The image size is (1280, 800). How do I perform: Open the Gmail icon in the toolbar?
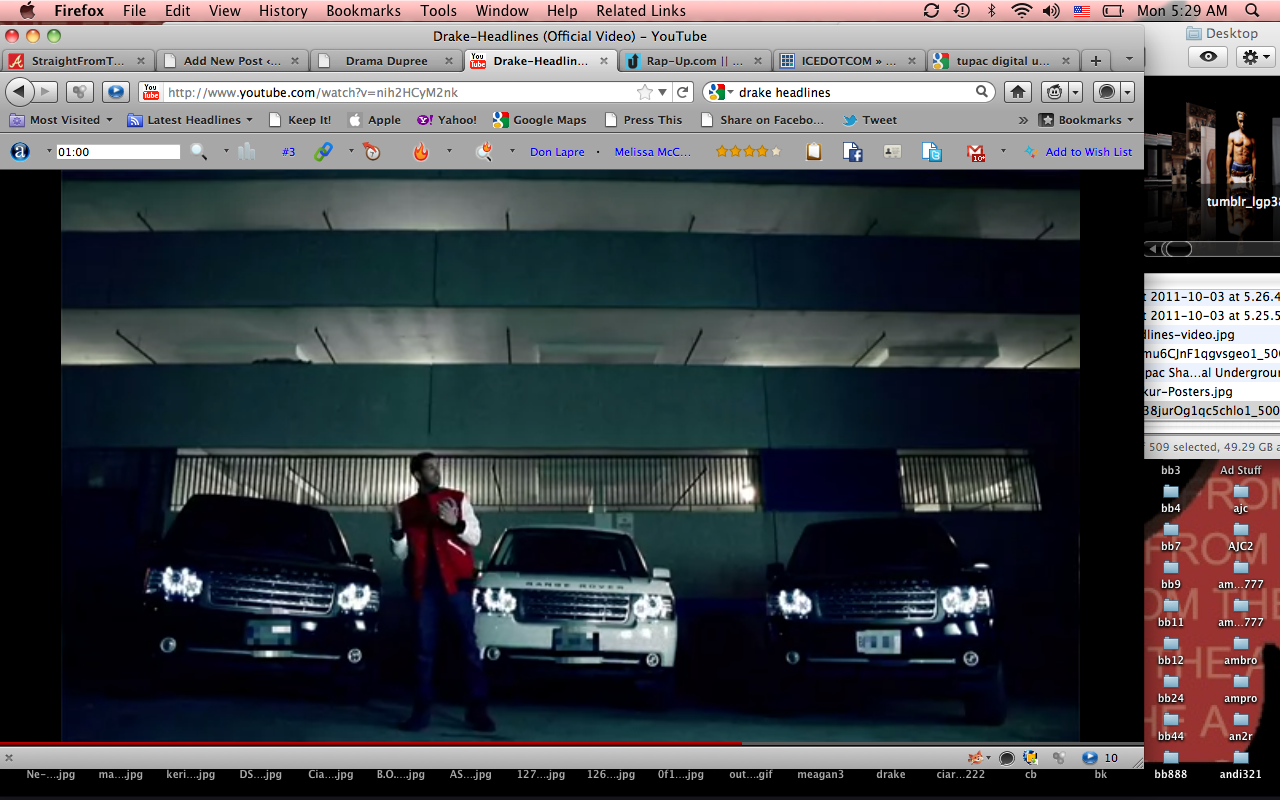point(976,152)
